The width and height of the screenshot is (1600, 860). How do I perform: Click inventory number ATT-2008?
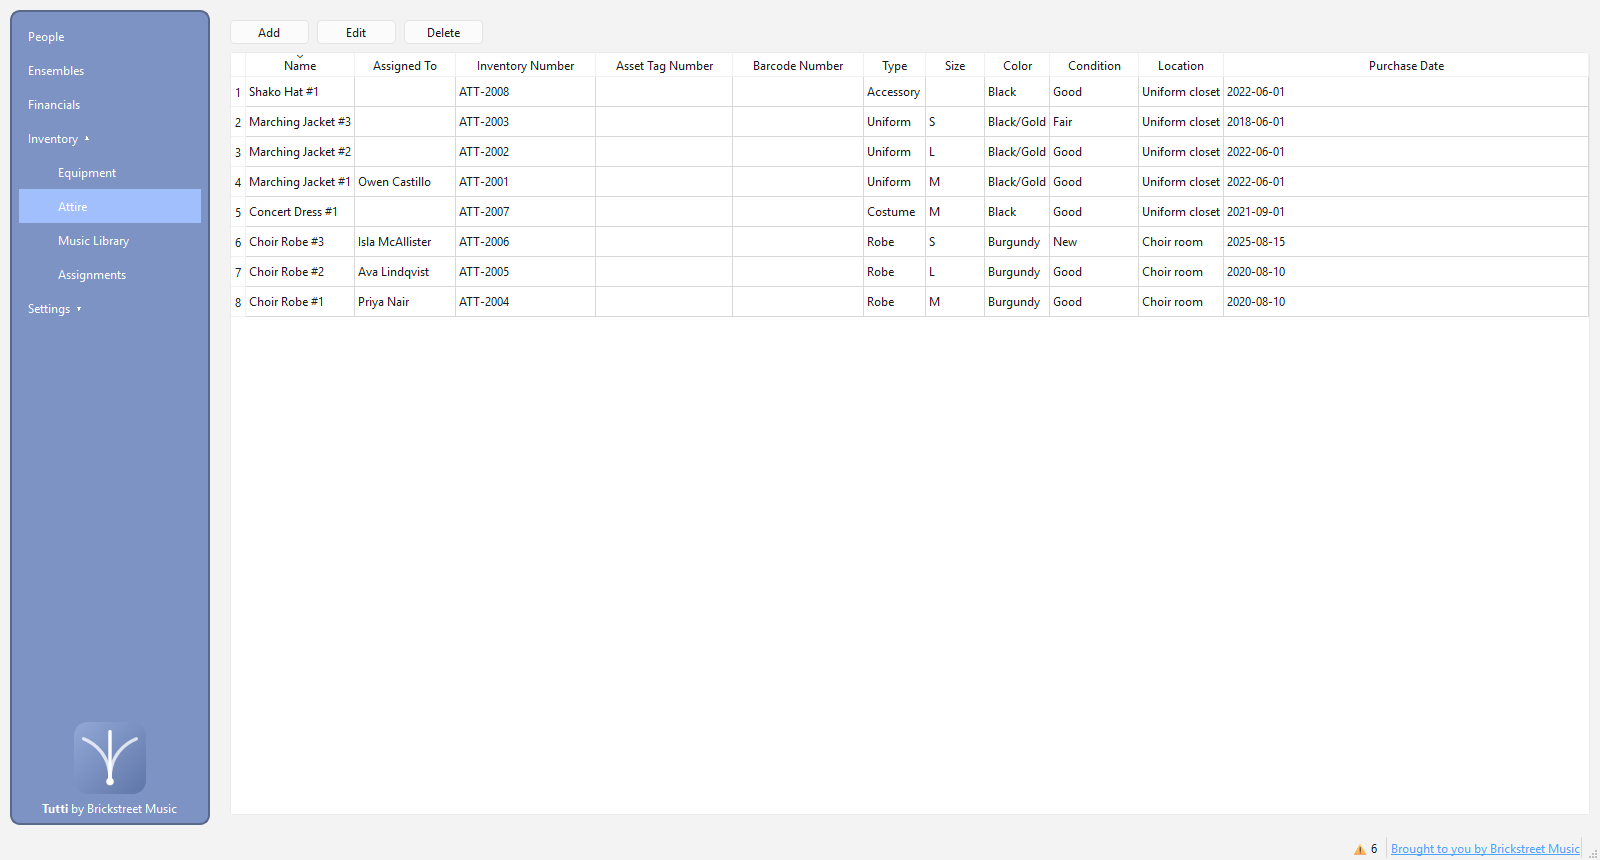[526, 92]
